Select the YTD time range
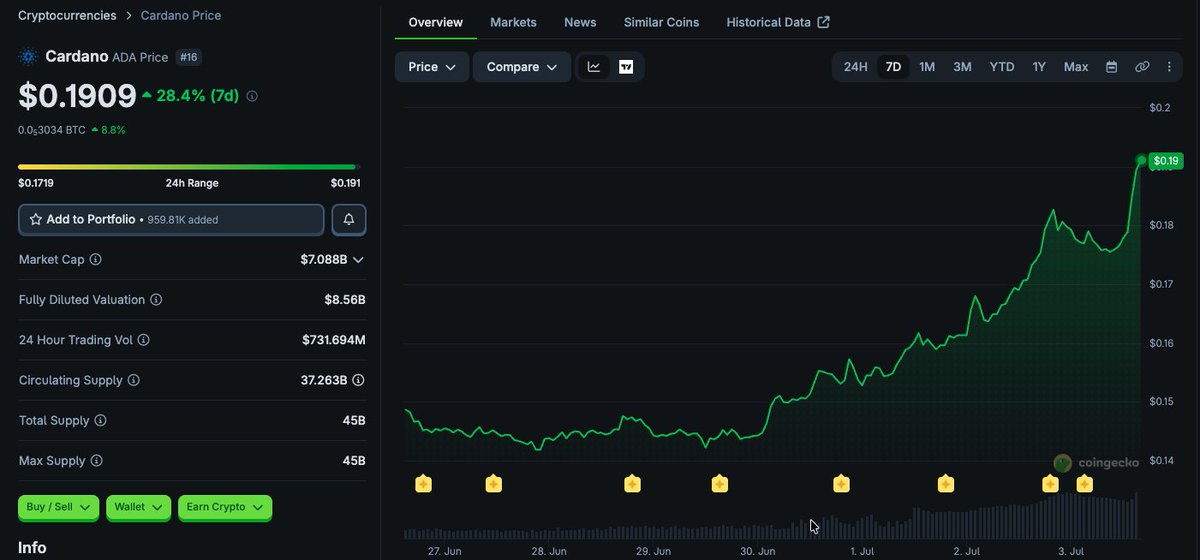Screen dimensions: 1200x560 pos(1002,67)
